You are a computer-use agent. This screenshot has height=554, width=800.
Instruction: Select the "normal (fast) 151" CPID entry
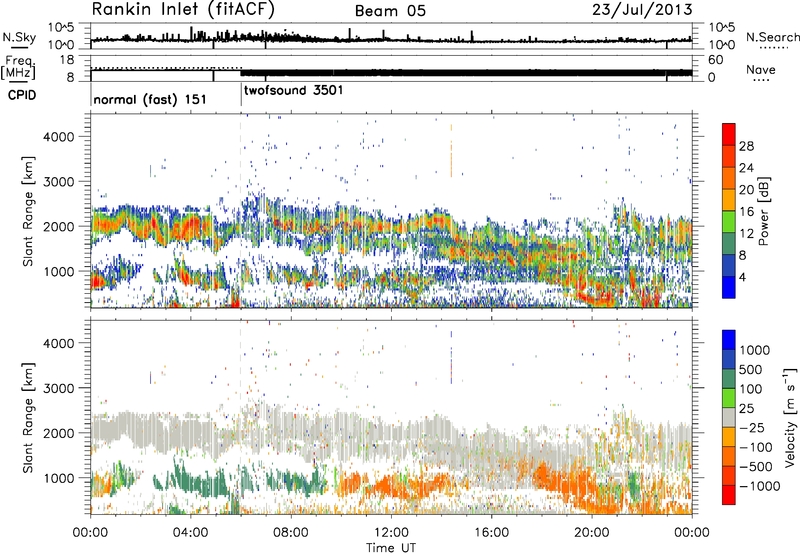point(150,99)
